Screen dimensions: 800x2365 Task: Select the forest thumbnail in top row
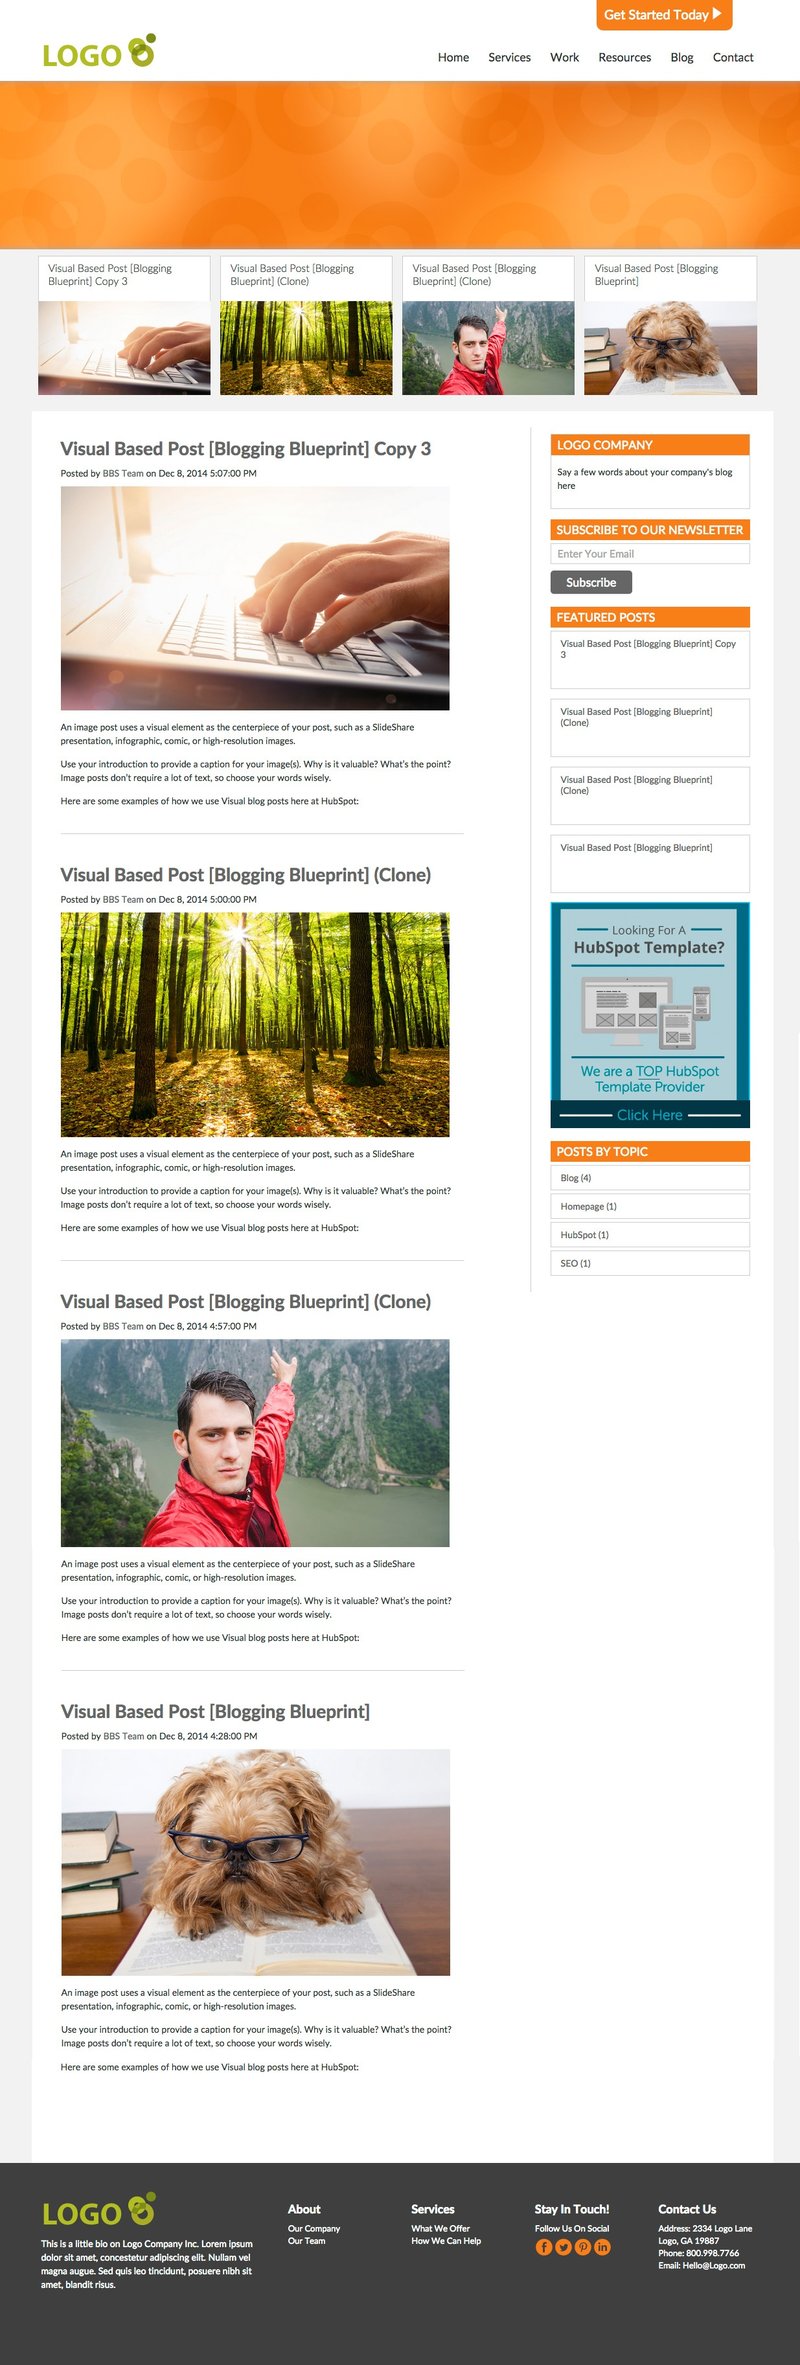point(306,348)
